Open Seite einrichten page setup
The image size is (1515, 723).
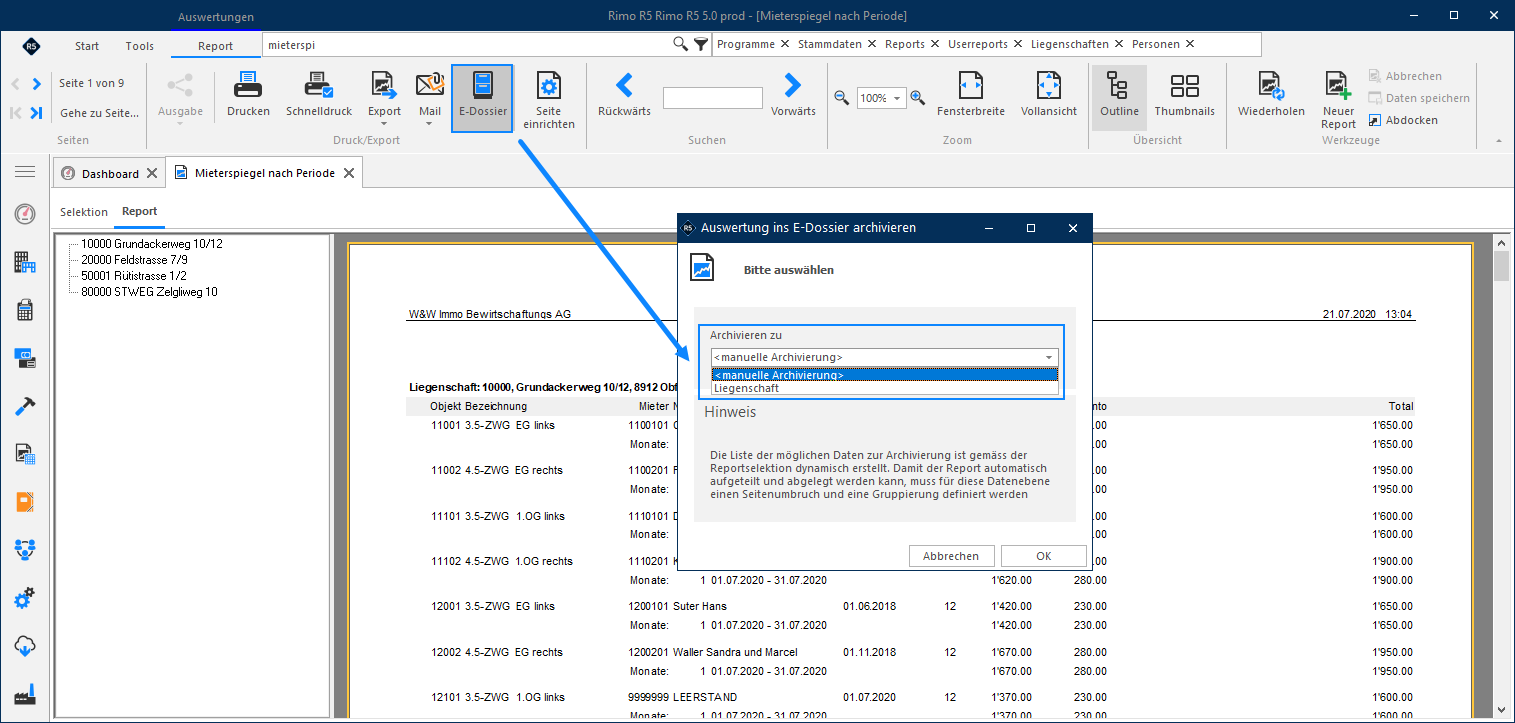pos(548,99)
